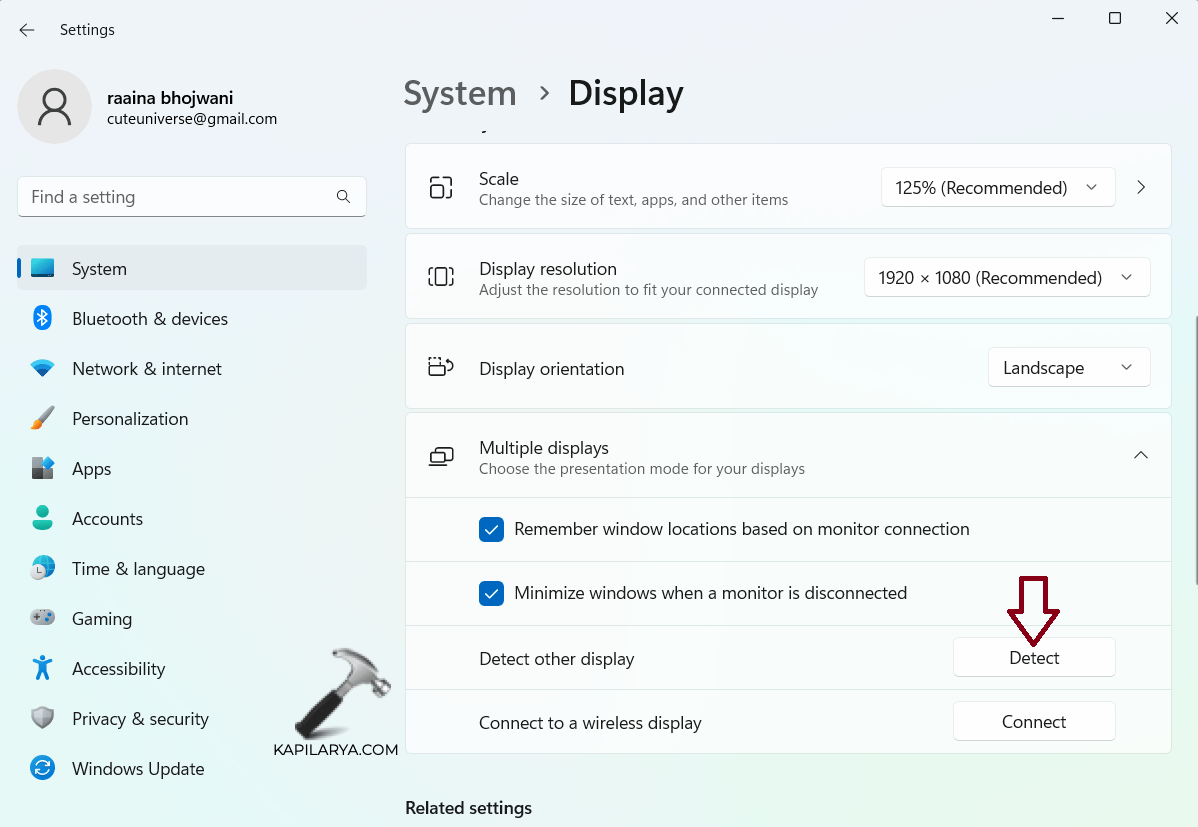Image resolution: width=1198 pixels, height=827 pixels.
Task: Disable Minimize windows when a monitor is disconnected
Action: point(491,593)
